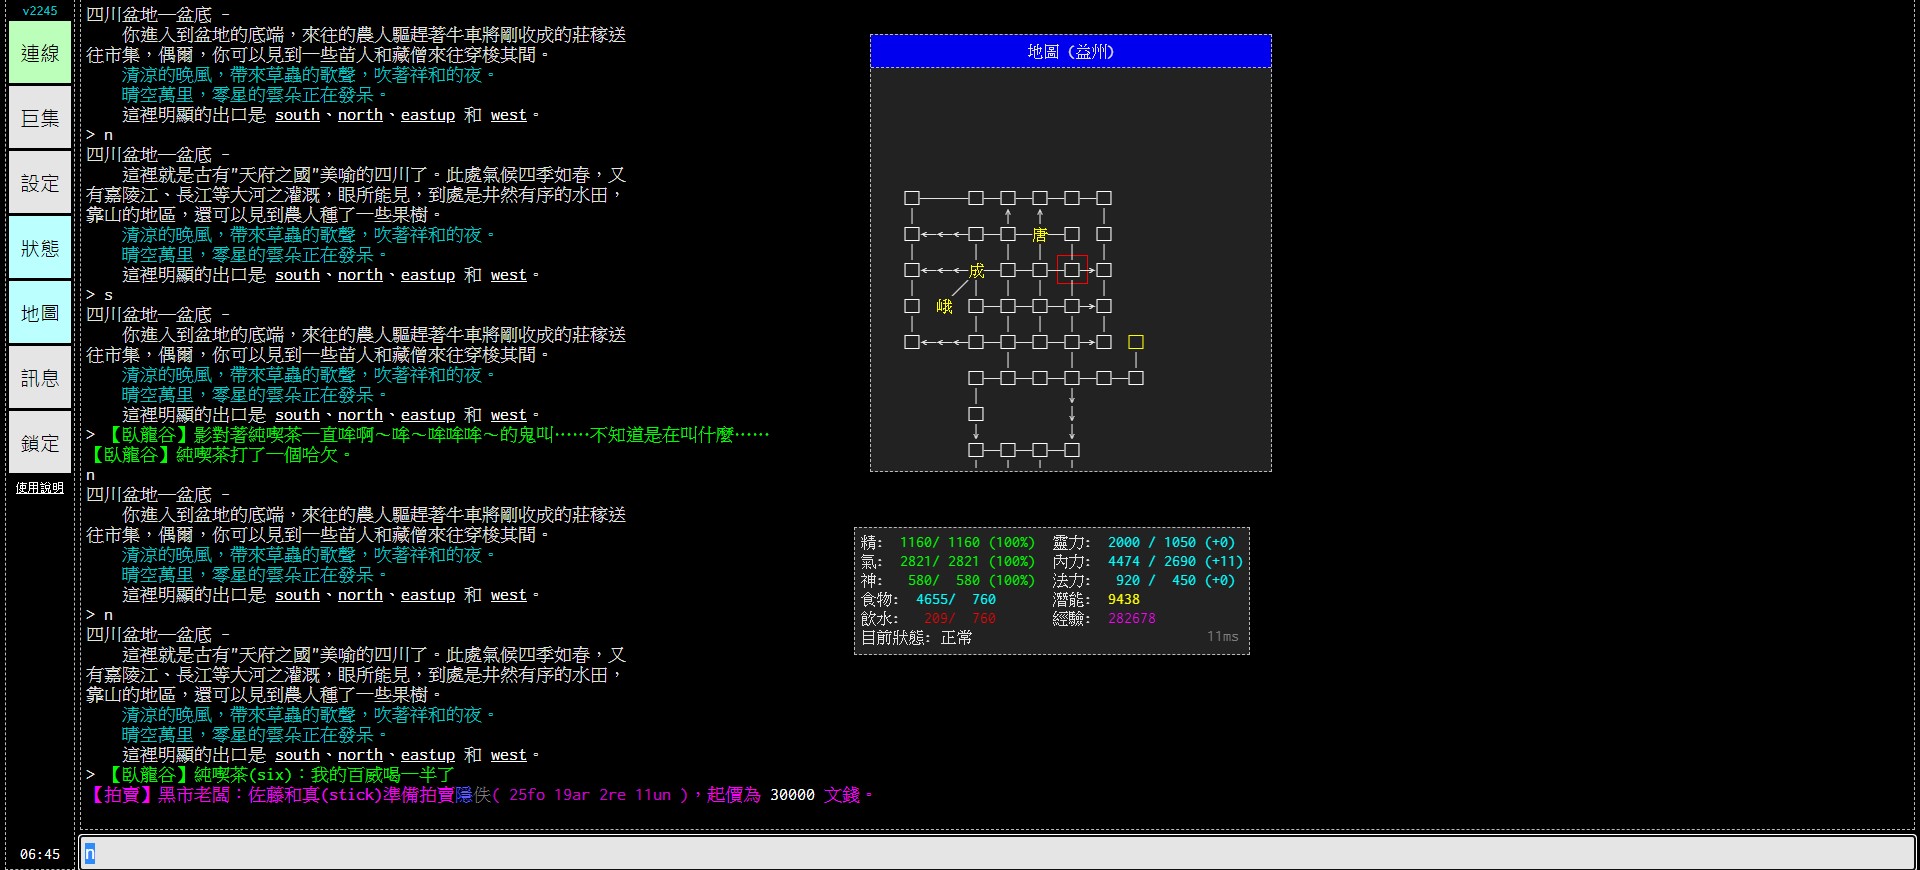Click south exit in the bottommost exits line

click(x=297, y=755)
